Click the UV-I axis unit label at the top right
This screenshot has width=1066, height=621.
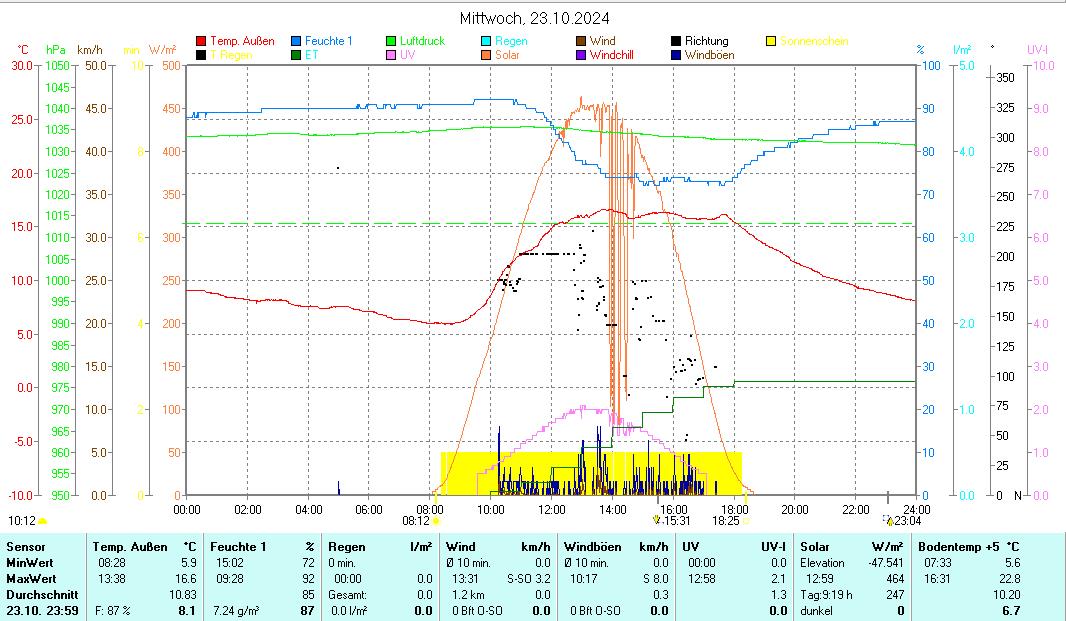(x=1037, y=50)
